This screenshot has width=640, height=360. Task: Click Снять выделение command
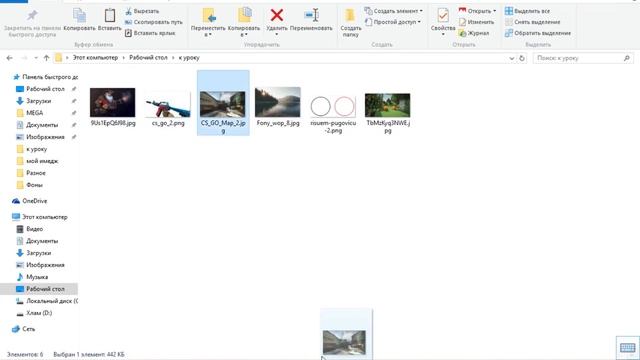(533, 22)
